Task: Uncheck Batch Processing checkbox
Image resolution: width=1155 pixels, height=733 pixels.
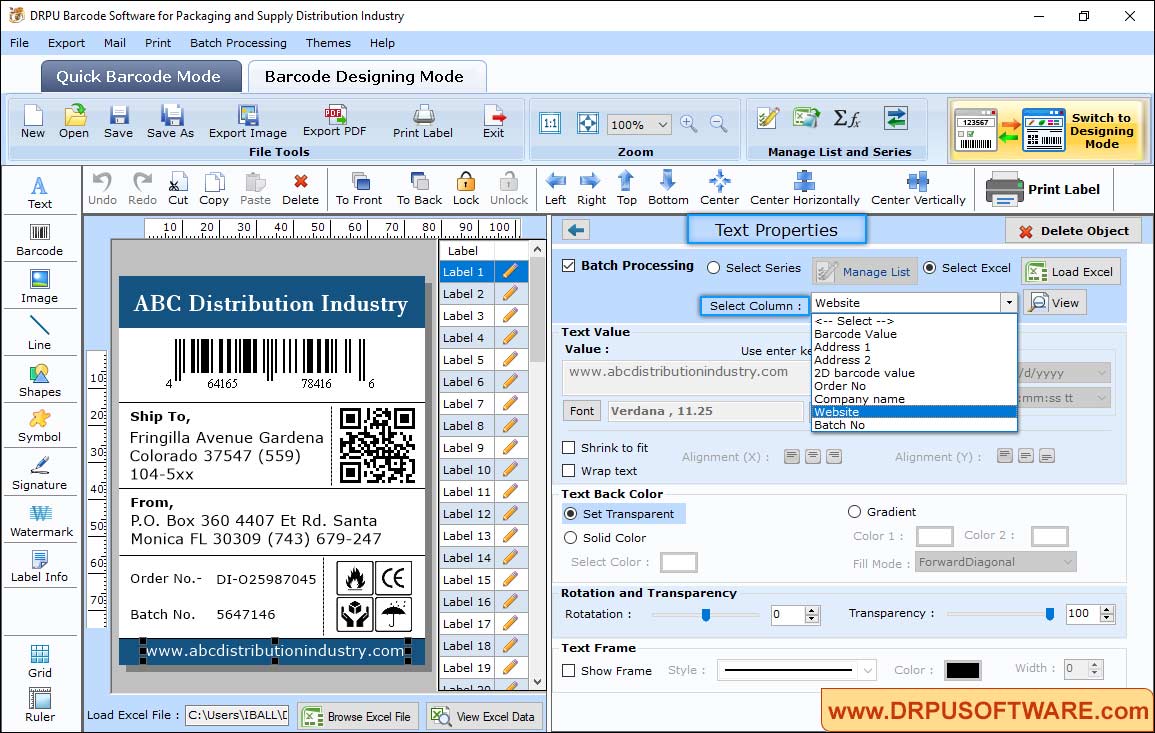Action: point(569,266)
